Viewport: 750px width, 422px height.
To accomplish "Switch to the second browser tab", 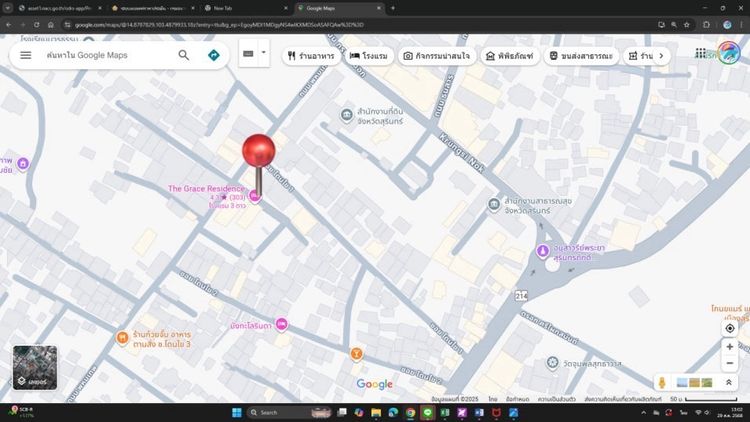I will click(x=153, y=8).
